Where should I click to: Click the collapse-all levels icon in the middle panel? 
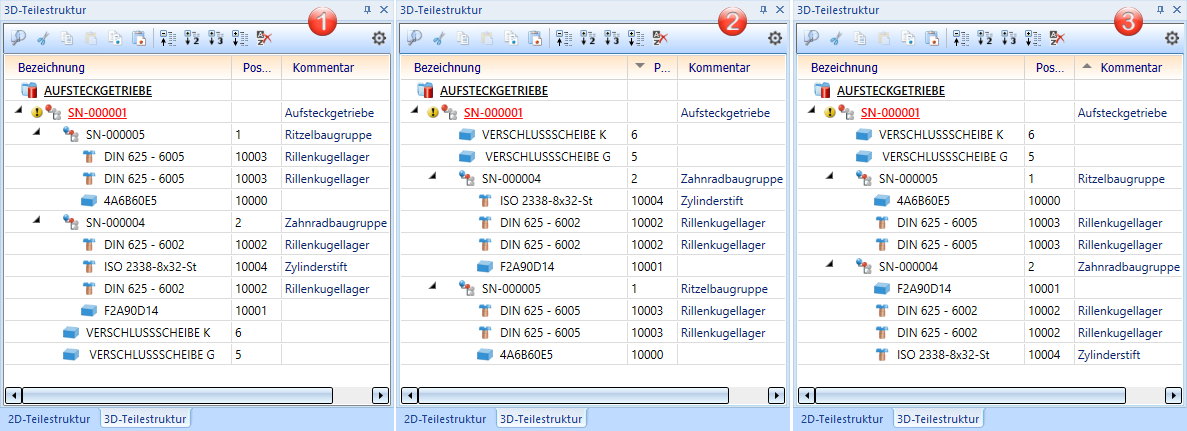click(564, 38)
